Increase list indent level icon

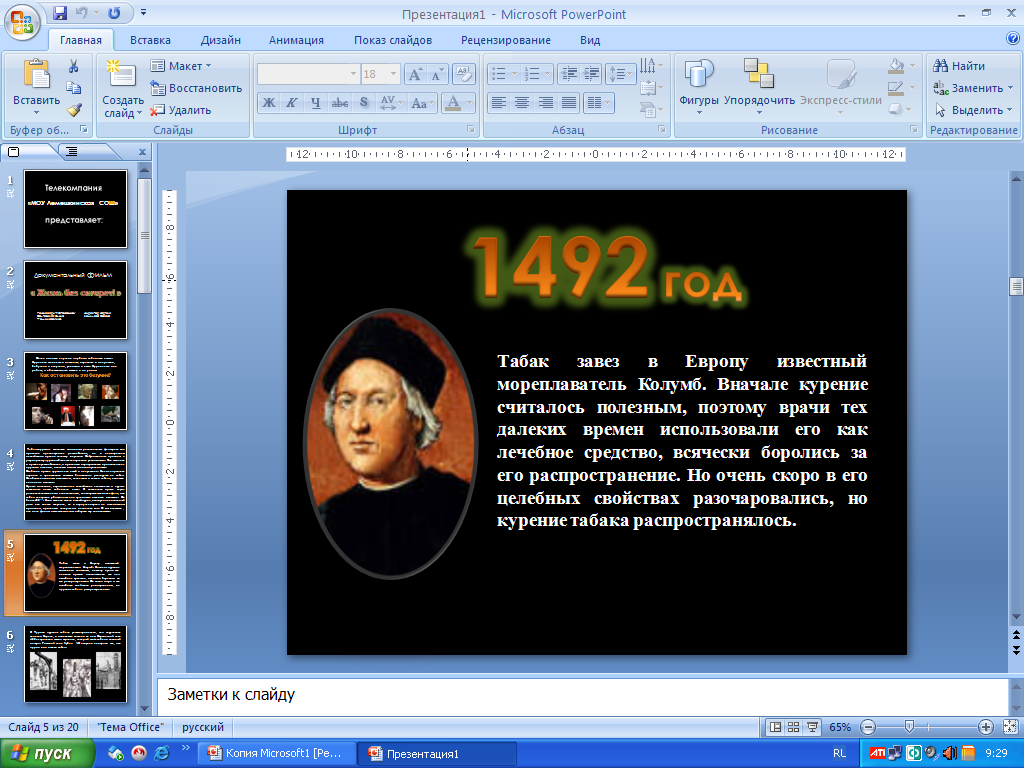(591, 74)
